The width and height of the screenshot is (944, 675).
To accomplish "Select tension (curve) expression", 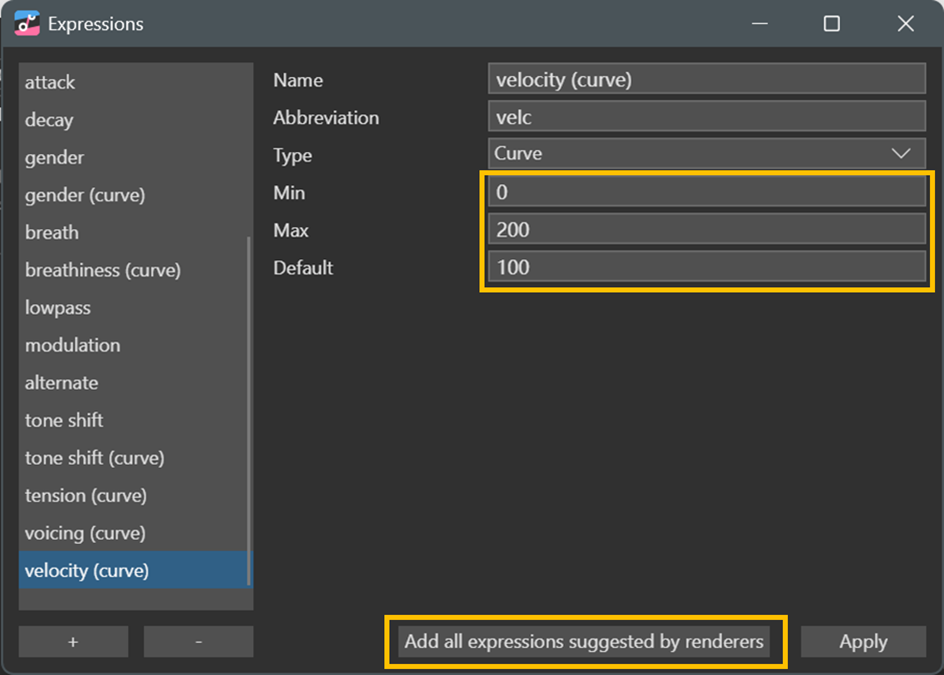I will pos(135,496).
